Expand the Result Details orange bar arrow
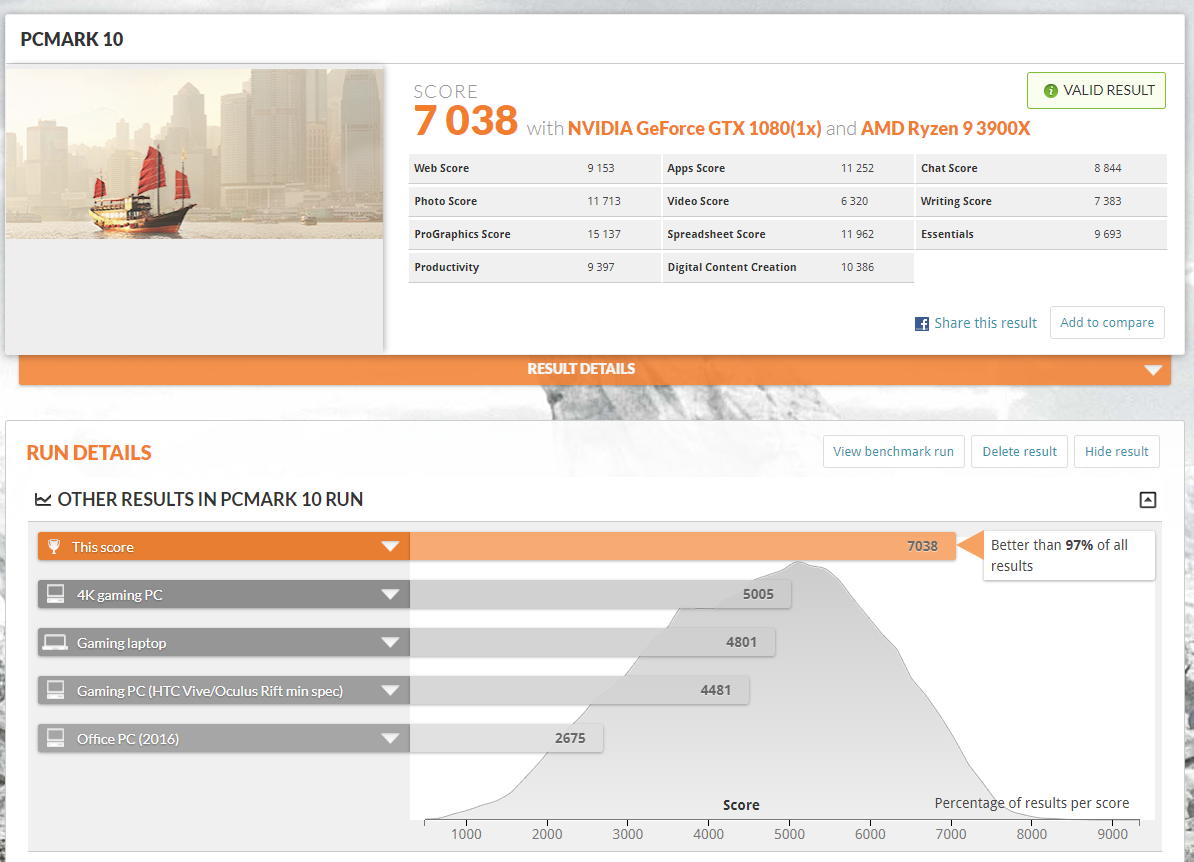 point(1153,370)
